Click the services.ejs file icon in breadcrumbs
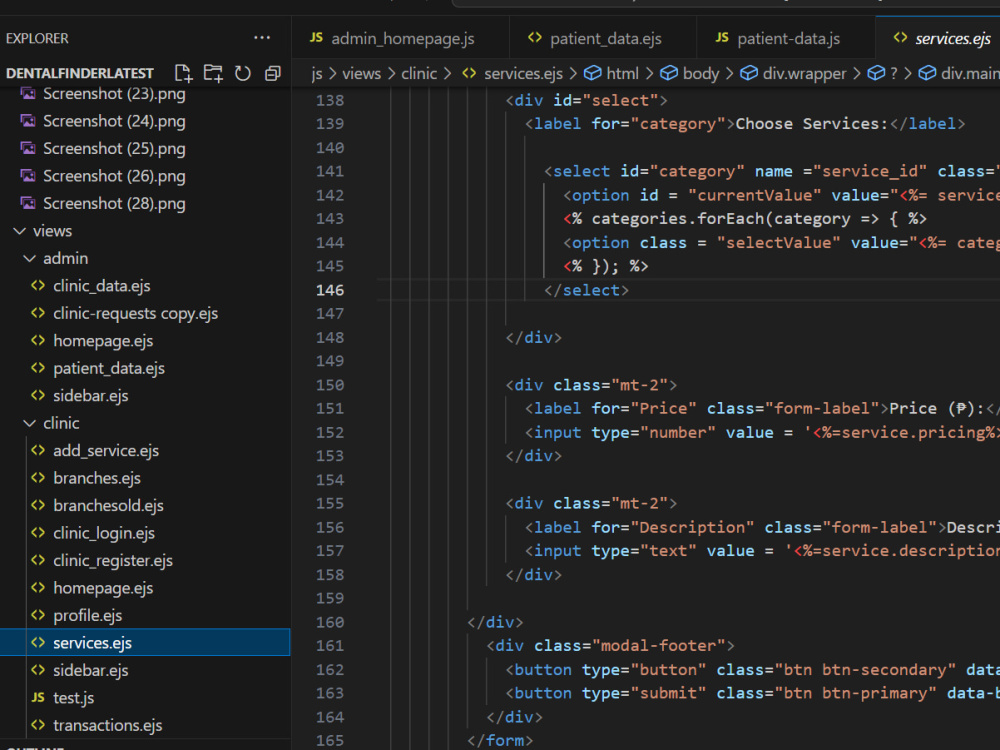 tap(469, 73)
